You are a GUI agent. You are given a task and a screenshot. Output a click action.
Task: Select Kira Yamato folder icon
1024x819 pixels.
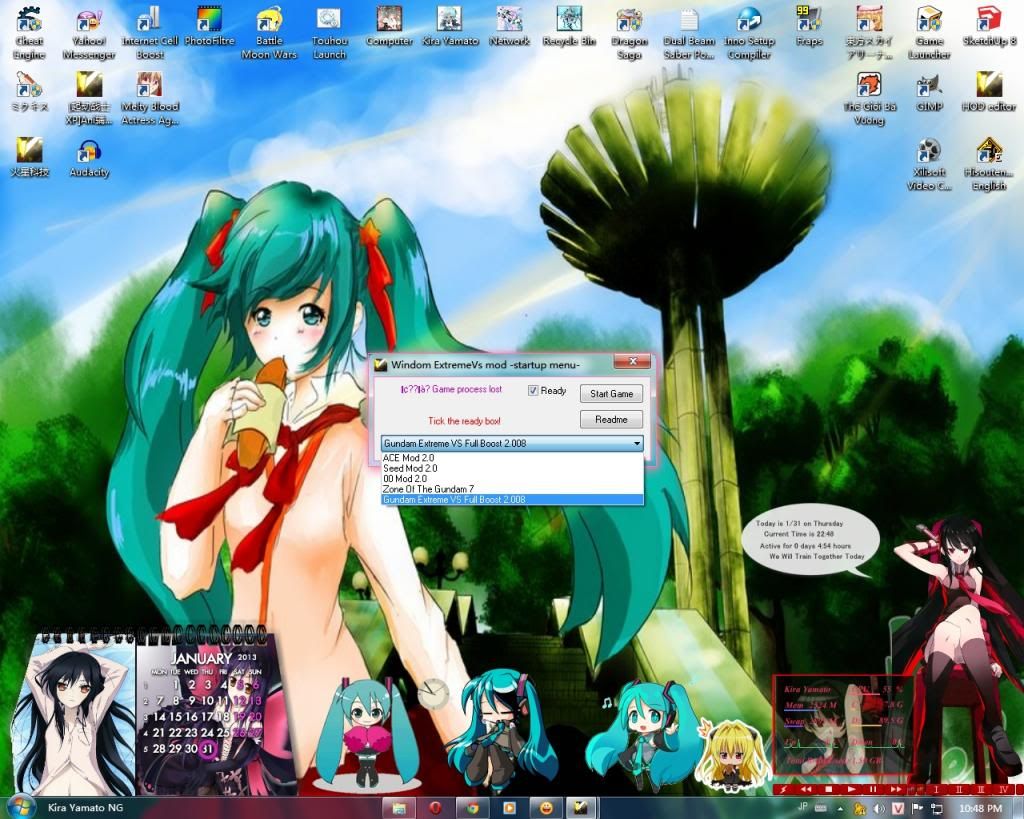pos(449,27)
